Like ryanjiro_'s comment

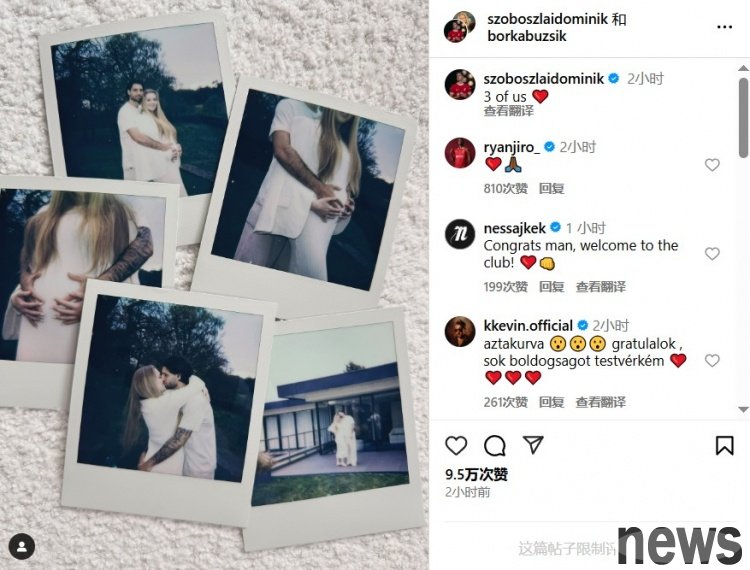(712, 165)
